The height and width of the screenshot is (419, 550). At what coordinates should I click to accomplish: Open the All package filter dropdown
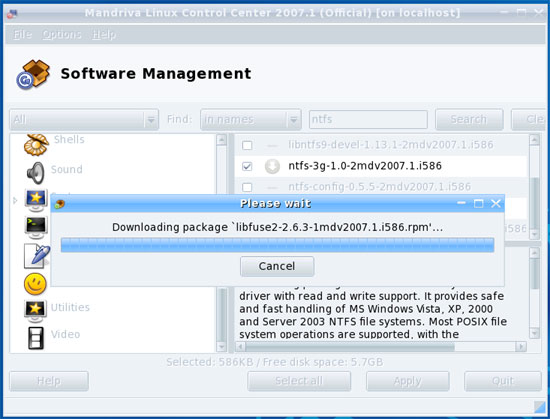point(84,120)
